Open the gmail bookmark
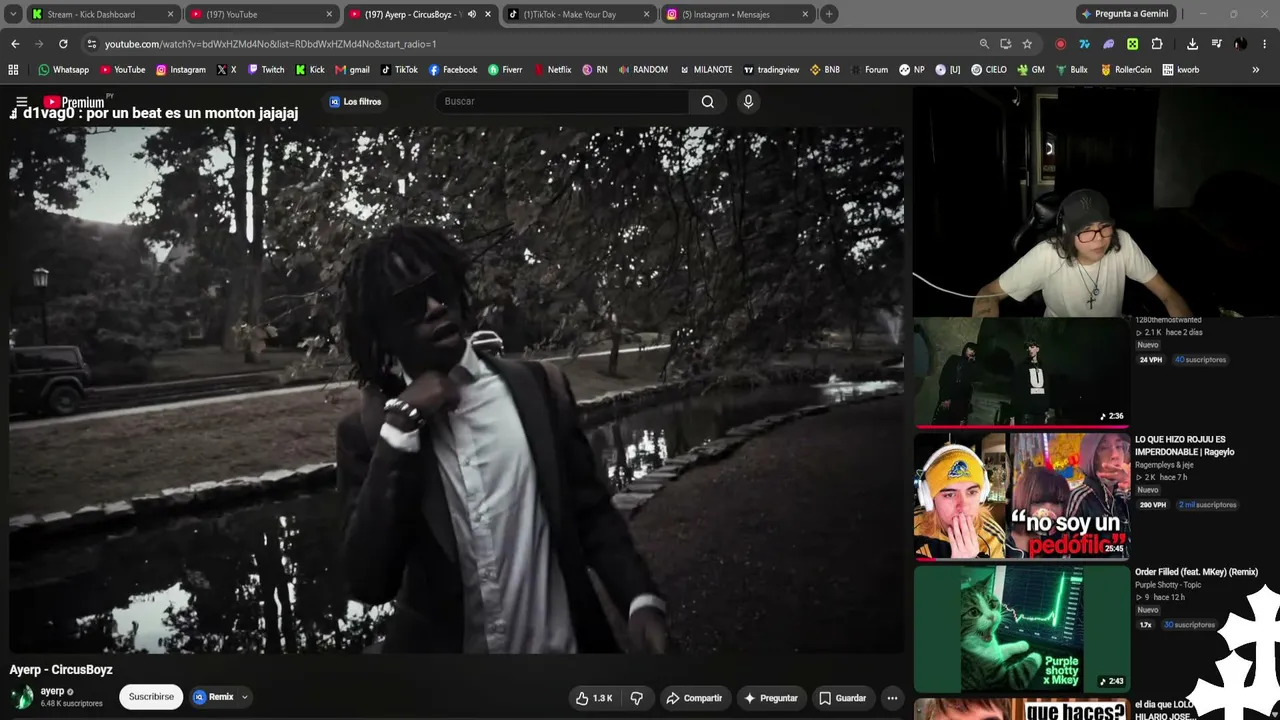1280x720 pixels. 353,70
